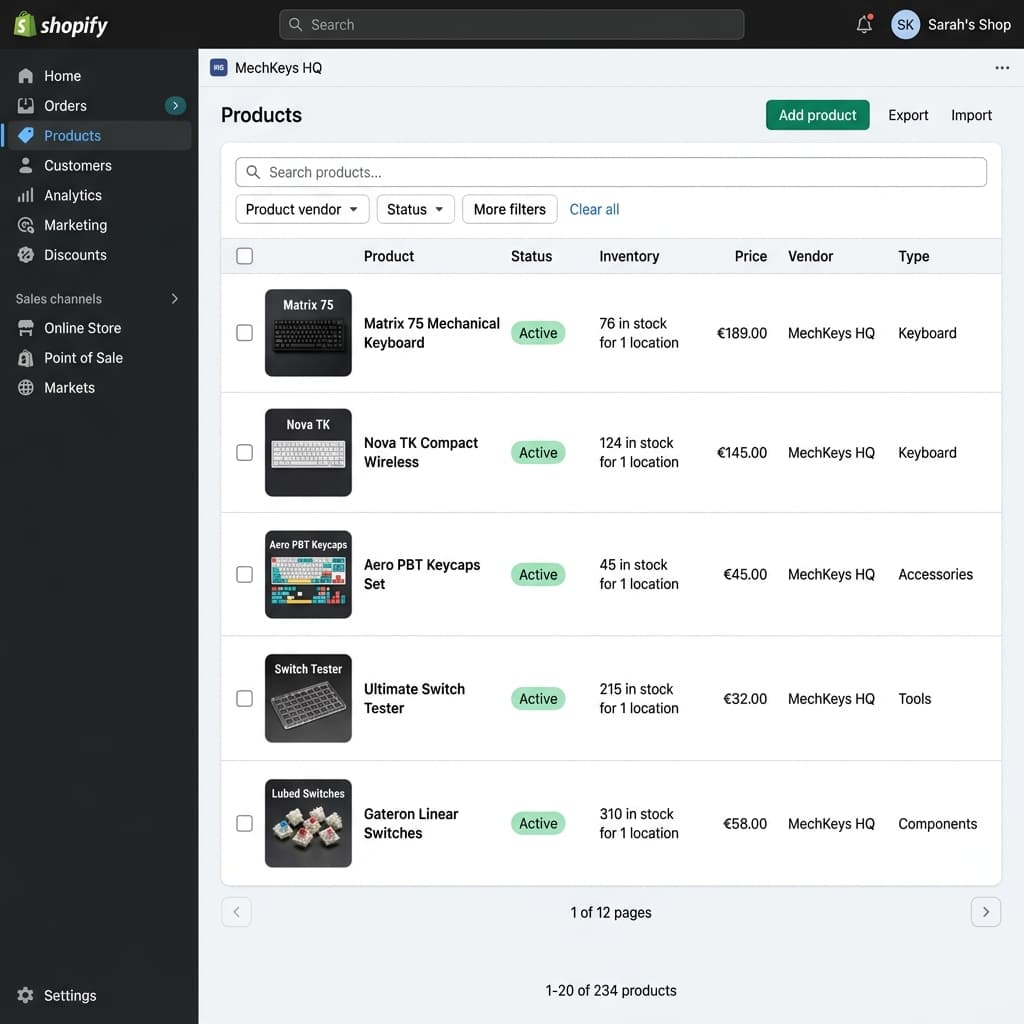The width and height of the screenshot is (1024, 1024).
Task: Check the Nova TK Compact Wireless checkbox
Action: [244, 453]
